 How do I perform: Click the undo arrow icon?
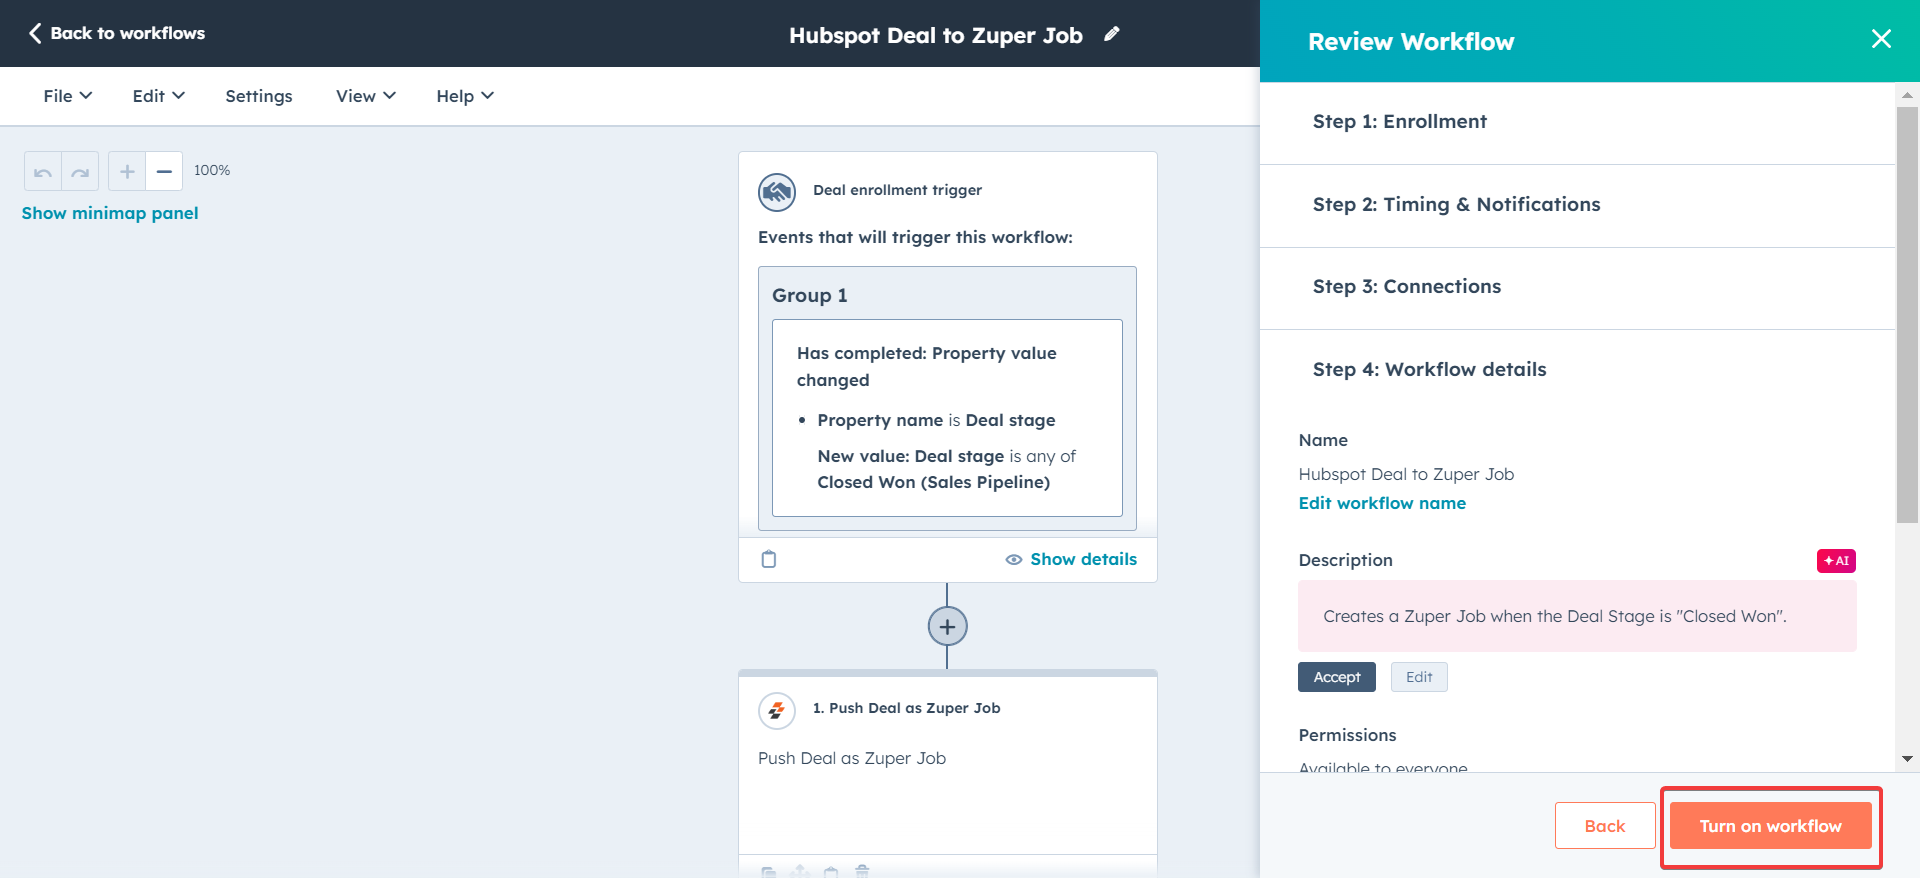point(43,172)
